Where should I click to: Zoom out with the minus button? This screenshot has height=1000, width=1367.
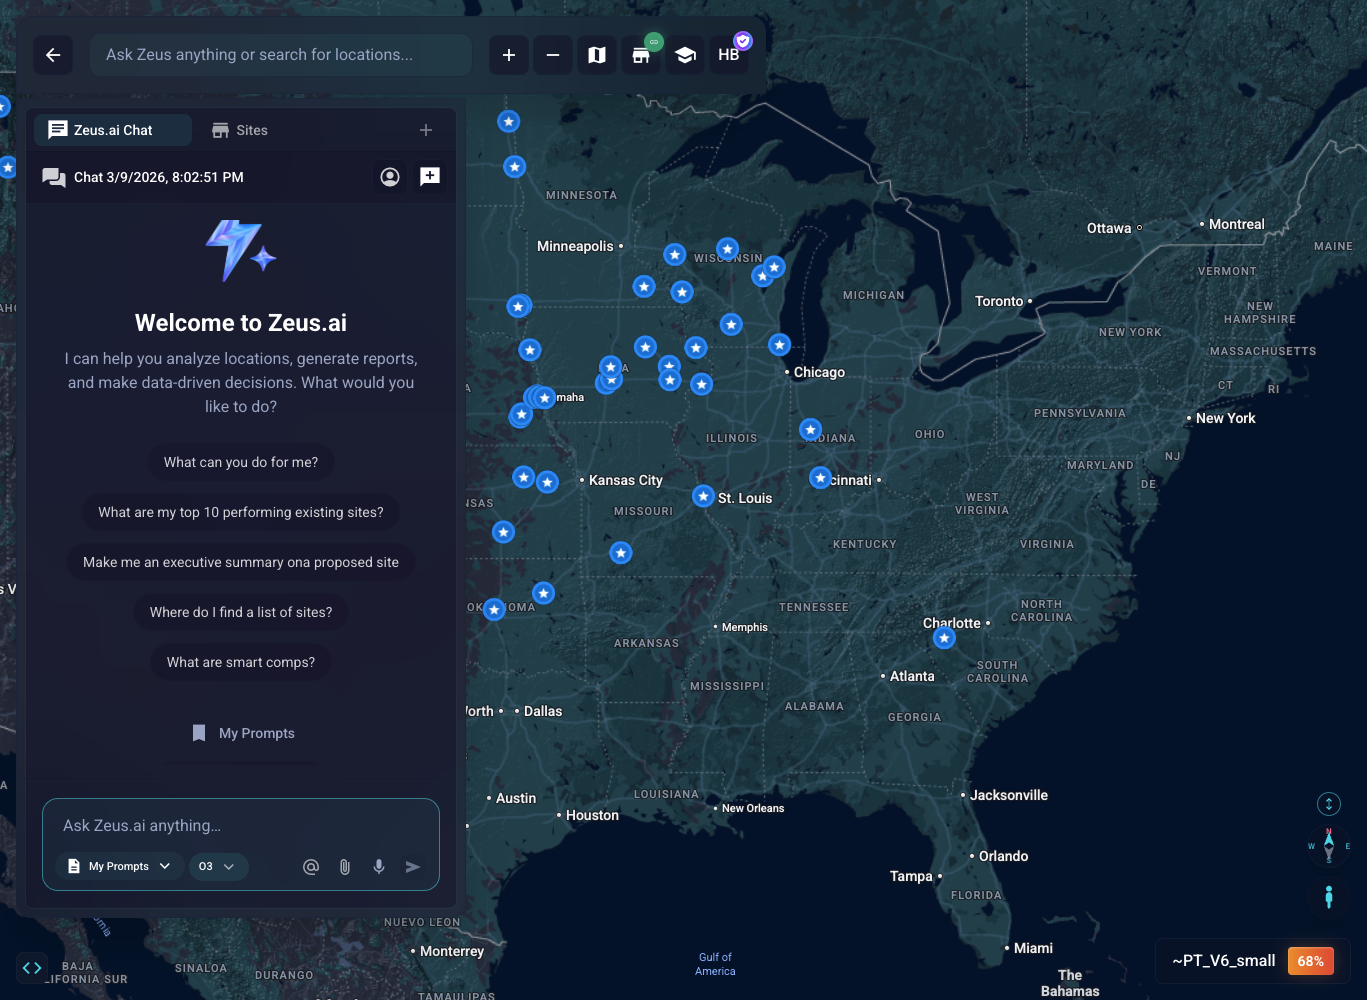553,55
